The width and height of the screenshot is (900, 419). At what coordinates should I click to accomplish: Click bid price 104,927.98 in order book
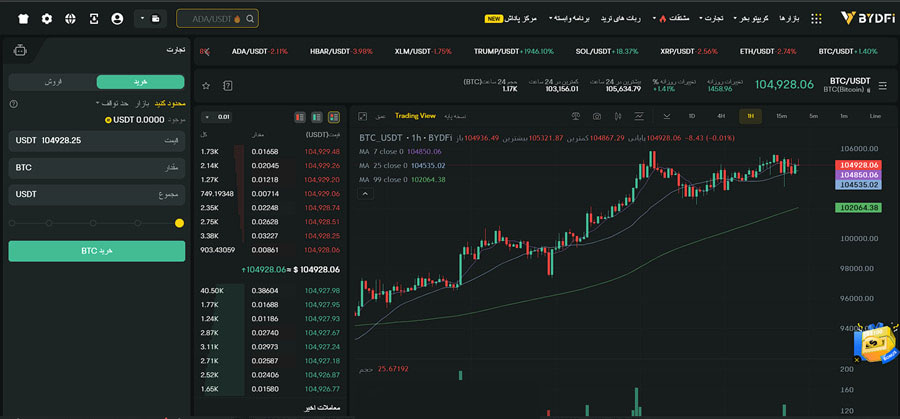tap(323, 291)
